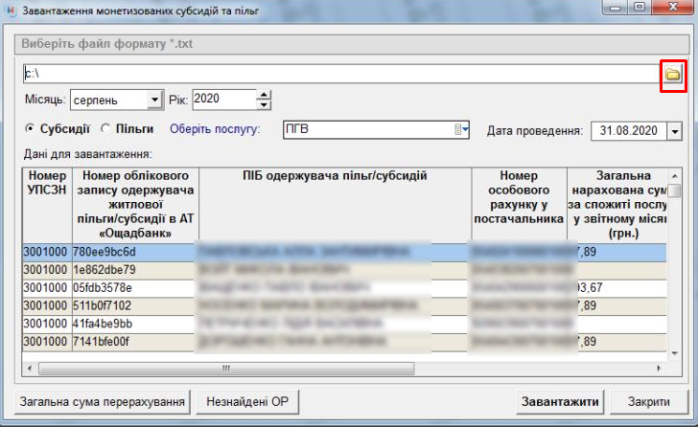Click the file path input field
Screen dimensions: 698x427
click(340, 74)
